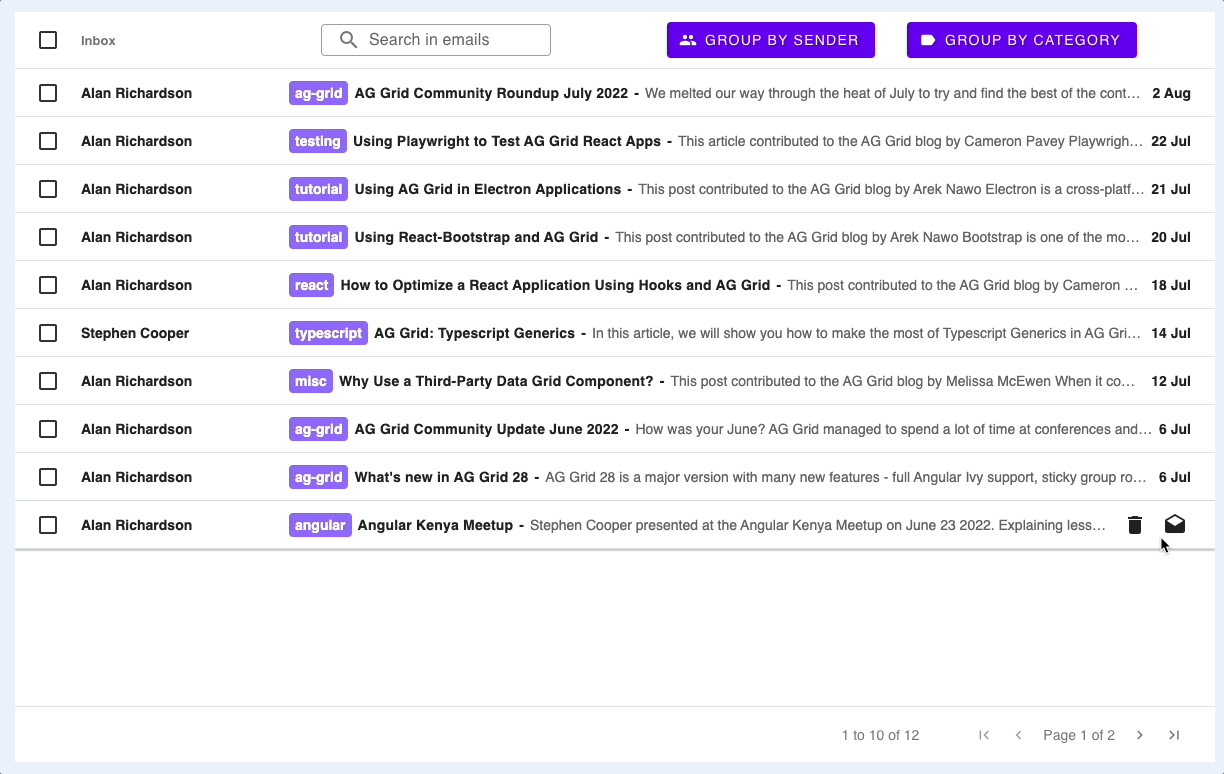Click ag-grid tag on Community Update June 2022 email
The width and height of the screenshot is (1224, 774).
pos(319,429)
